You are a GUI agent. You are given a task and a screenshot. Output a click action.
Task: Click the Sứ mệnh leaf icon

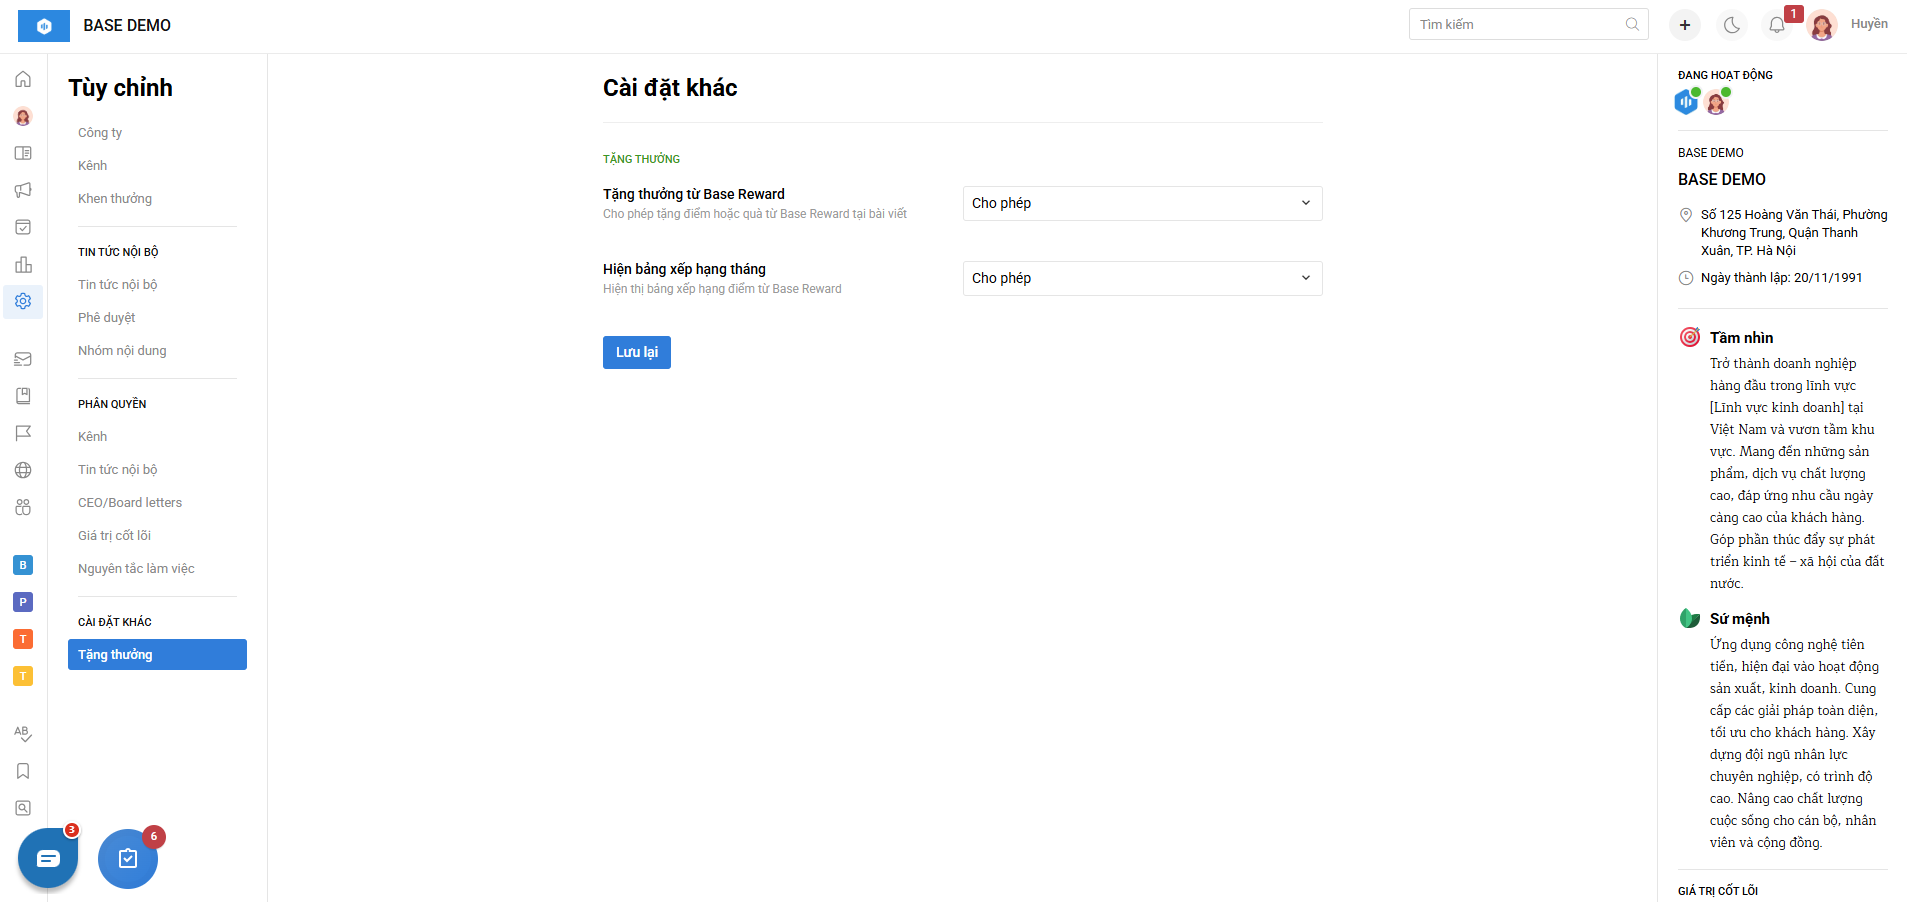(x=1690, y=618)
